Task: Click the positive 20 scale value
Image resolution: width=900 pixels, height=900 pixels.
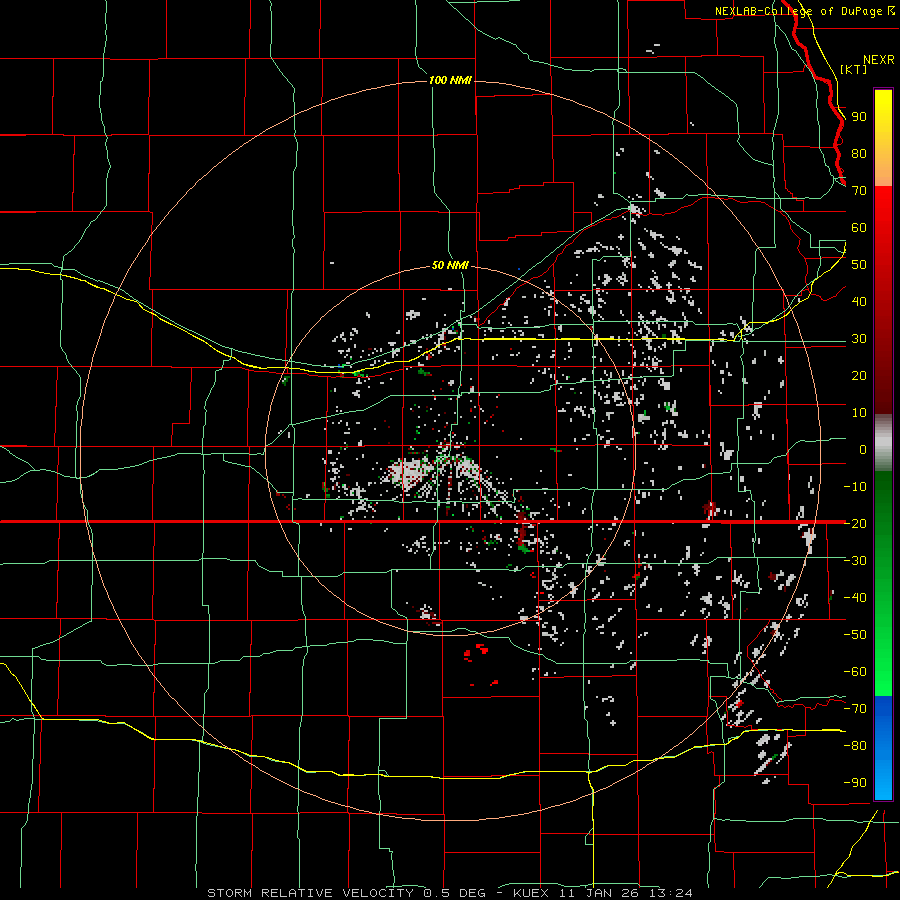Action: (x=859, y=376)
